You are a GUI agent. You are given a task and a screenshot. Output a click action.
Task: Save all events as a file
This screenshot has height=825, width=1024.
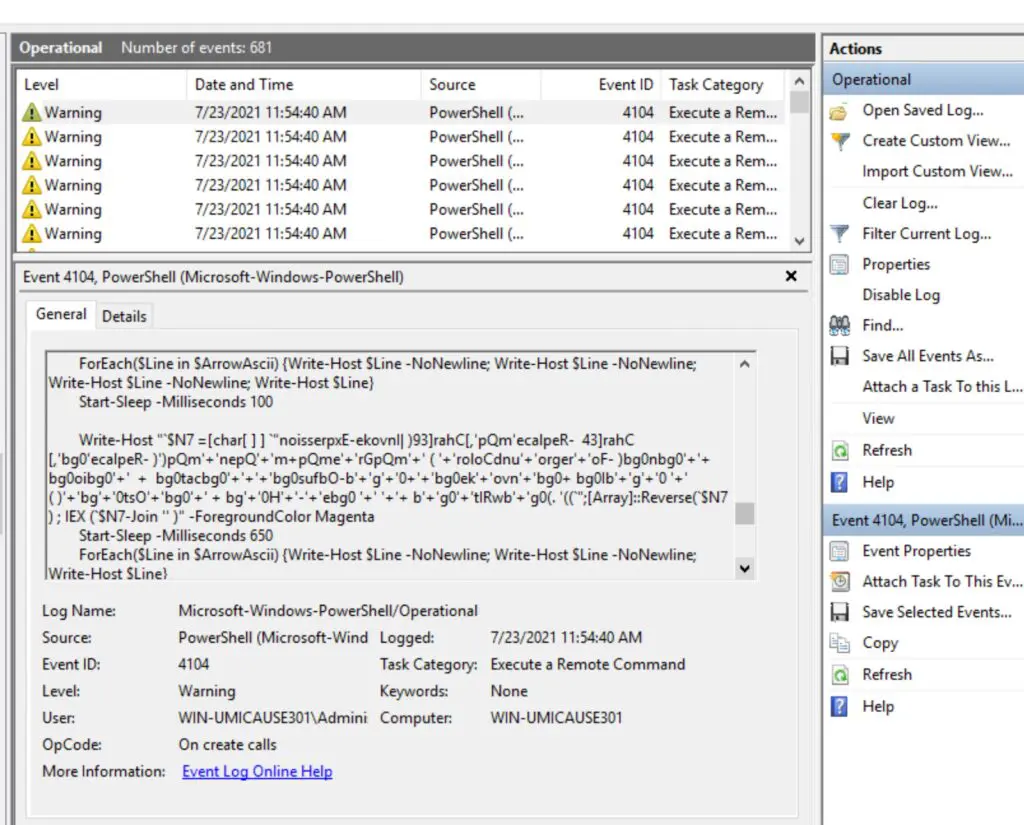927,356
